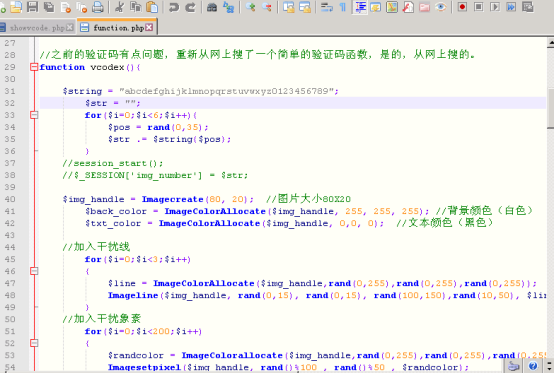Toggle folder as workspace panel

pyautogui.click(x=424, y=7)
